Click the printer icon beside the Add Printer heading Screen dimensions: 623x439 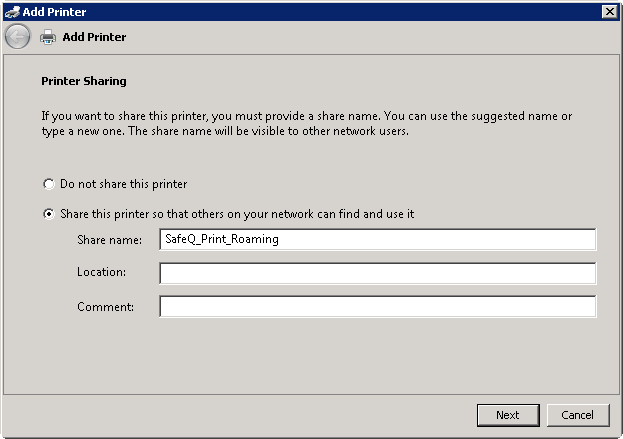click(48, 37)
